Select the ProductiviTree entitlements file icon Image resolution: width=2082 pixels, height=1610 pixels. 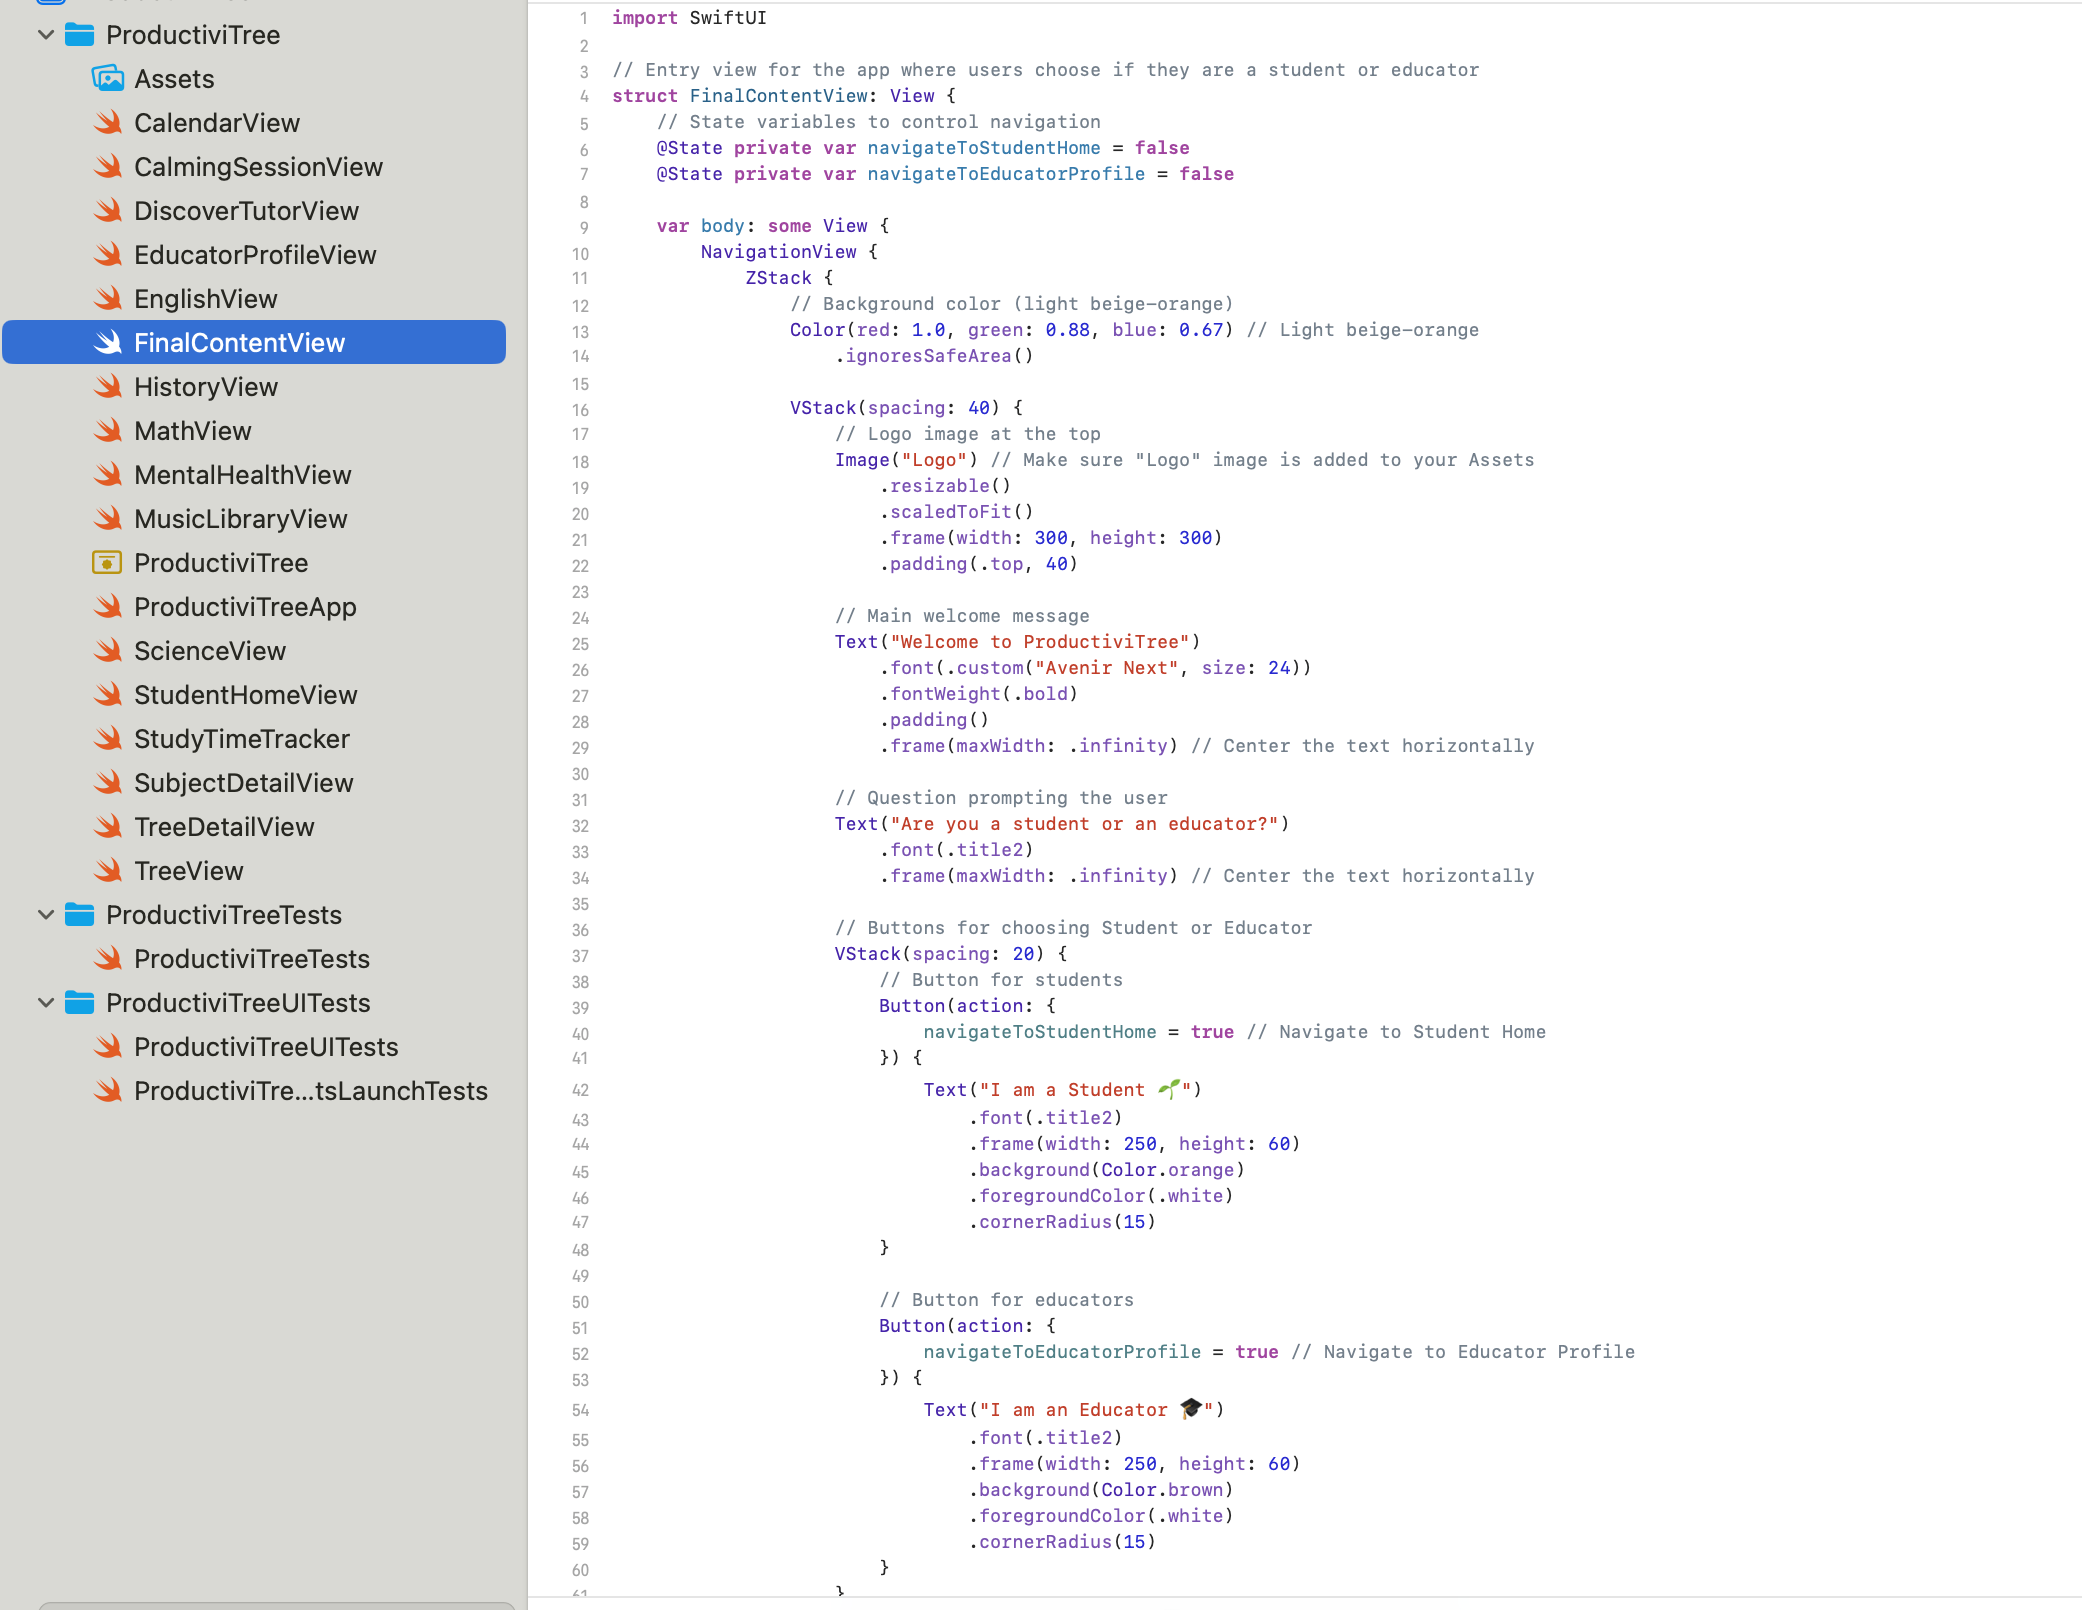click(x=107, y=563)
